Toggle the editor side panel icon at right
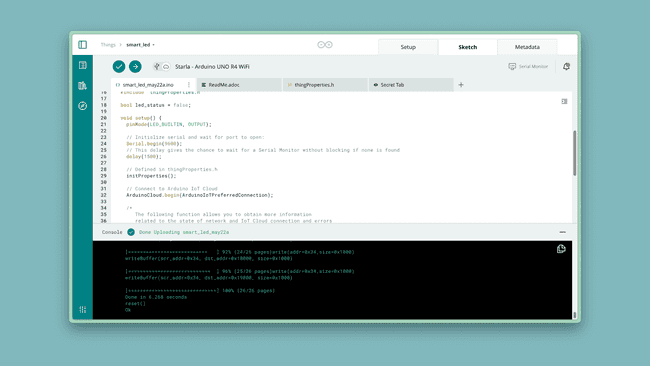 pyautogui.click(x=564, y=101)
